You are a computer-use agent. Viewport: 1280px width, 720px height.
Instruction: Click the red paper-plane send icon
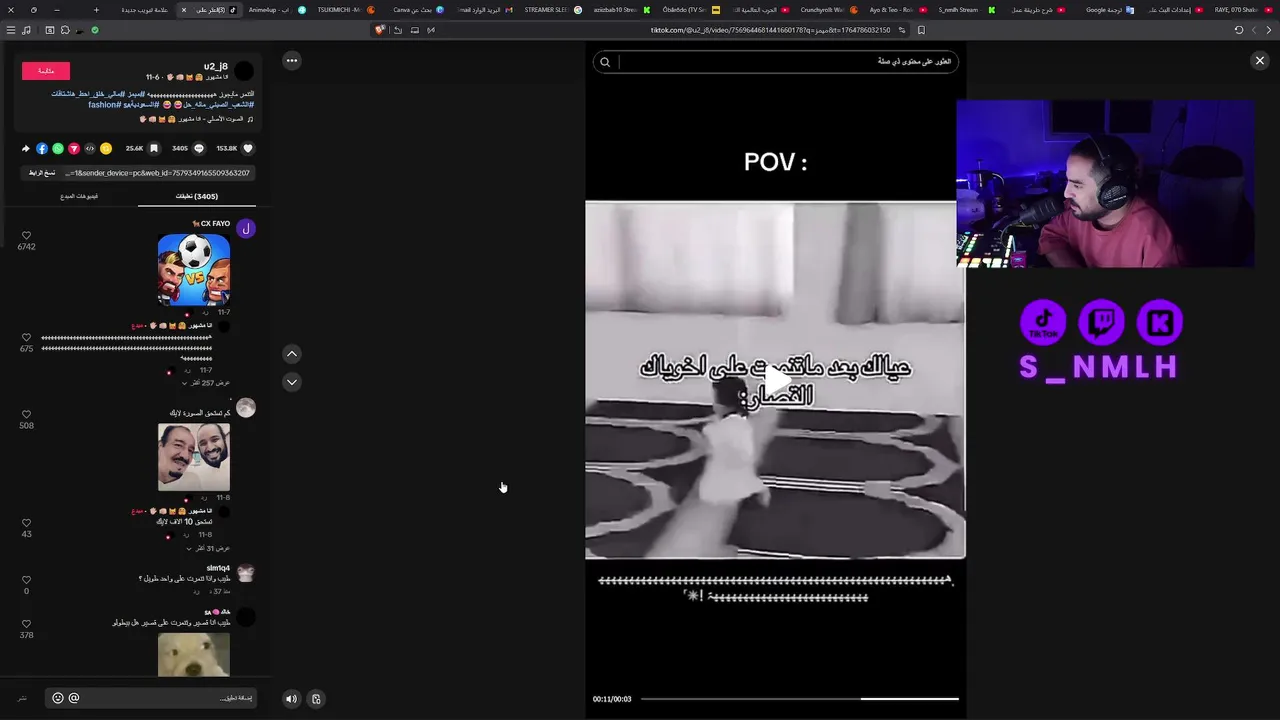74,148
